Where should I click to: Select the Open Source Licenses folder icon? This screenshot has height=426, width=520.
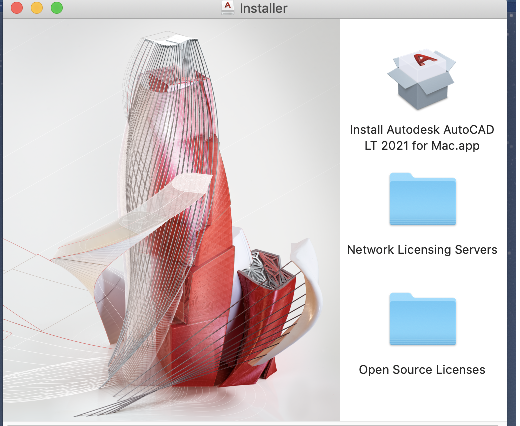point(422,319)
